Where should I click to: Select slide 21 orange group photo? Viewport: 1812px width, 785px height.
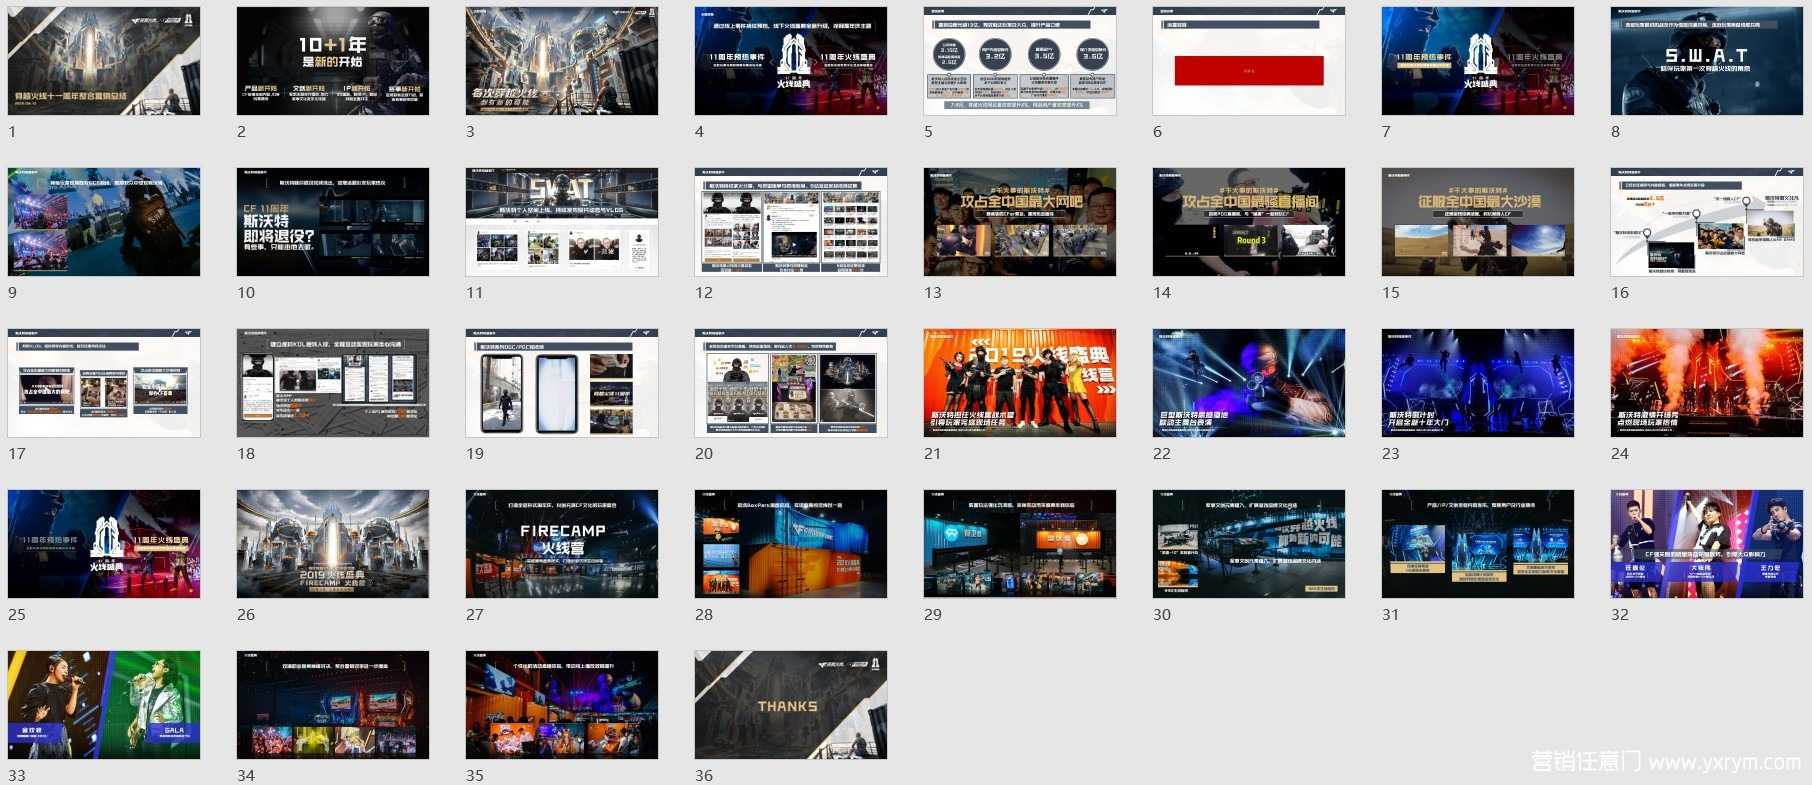click(x=1020, y=383)
